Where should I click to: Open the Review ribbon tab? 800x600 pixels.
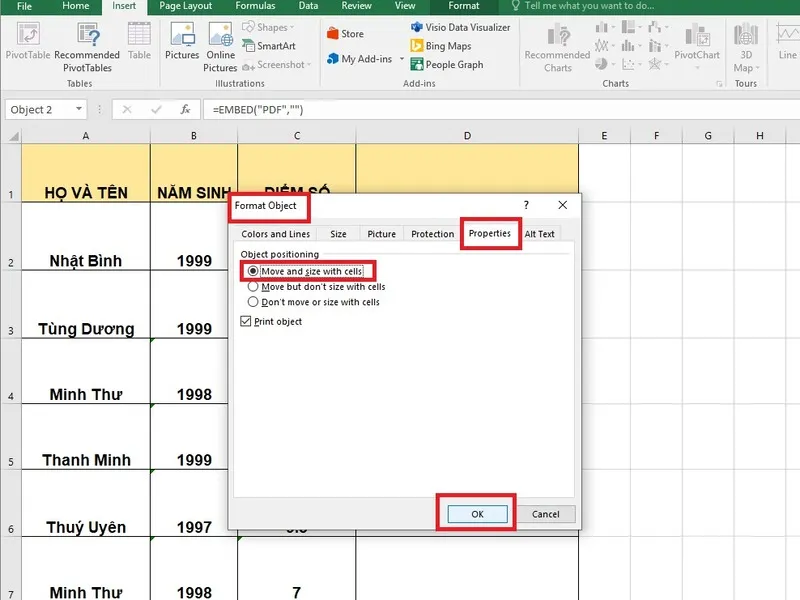[x=356, y=6]
